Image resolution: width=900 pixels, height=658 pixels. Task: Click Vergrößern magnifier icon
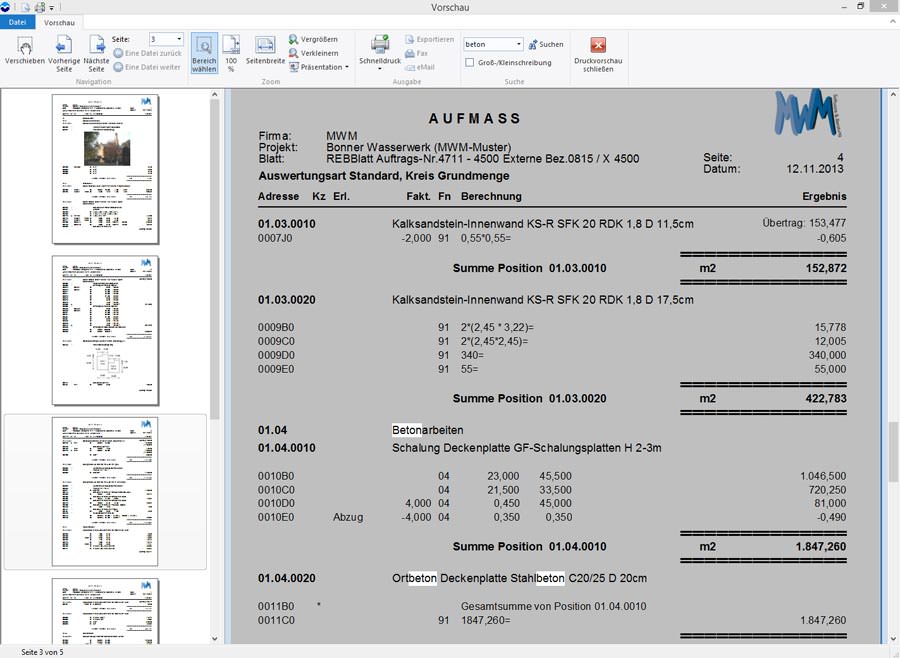(293, 39)
